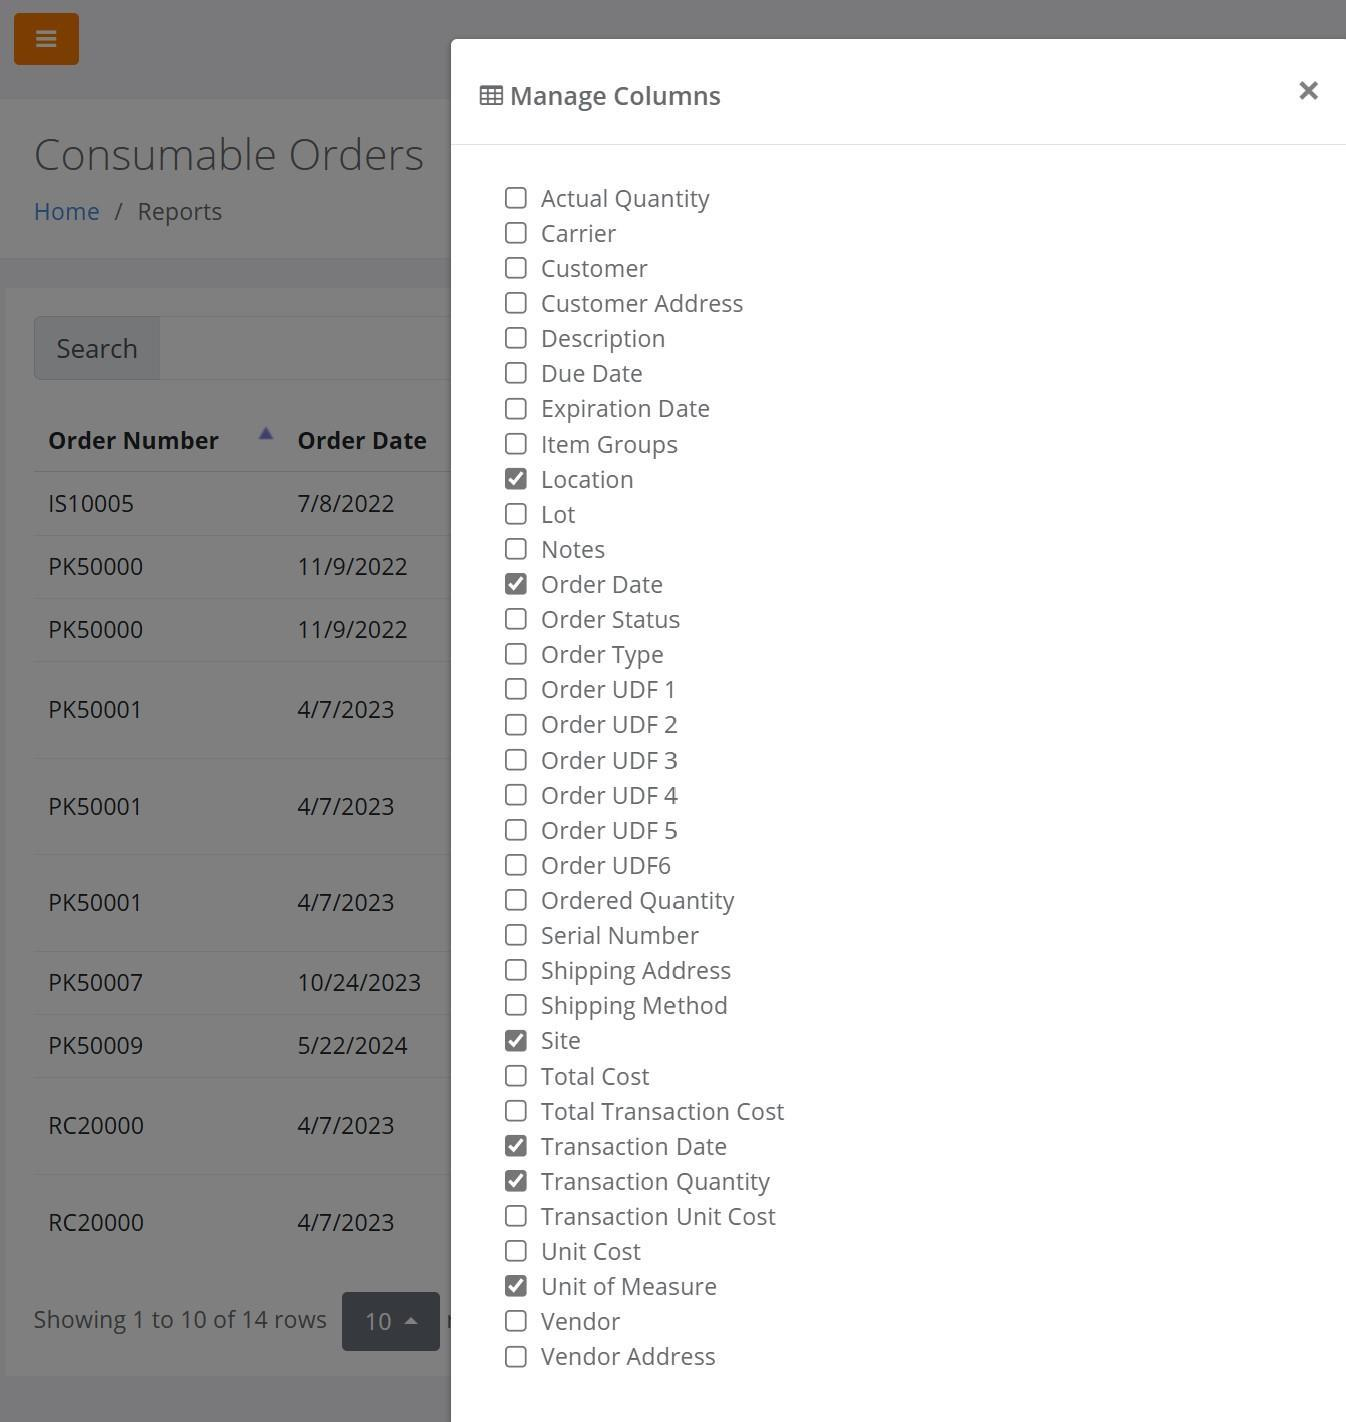This screenshot has width=1346, height=1422.
Task: Enable the Lot column checkbox
Action: [516, 514]
